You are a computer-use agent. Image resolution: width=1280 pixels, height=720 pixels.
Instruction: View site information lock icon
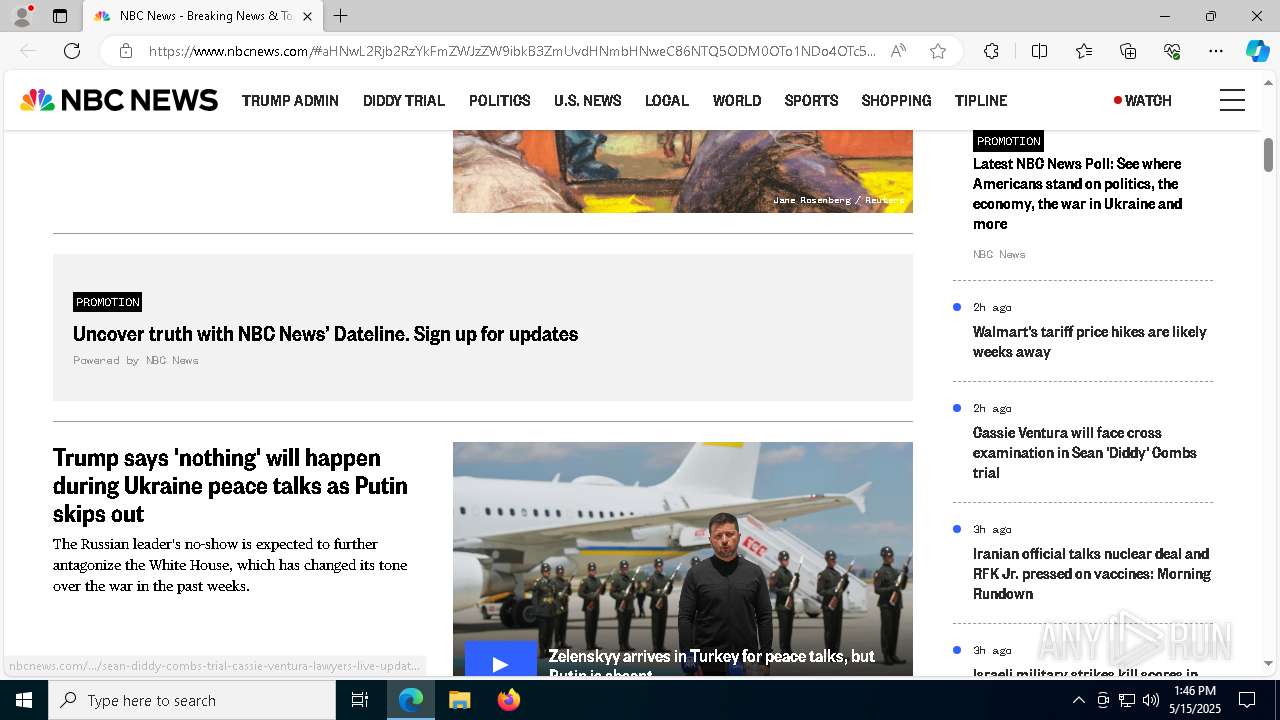(x=126, y=51)
